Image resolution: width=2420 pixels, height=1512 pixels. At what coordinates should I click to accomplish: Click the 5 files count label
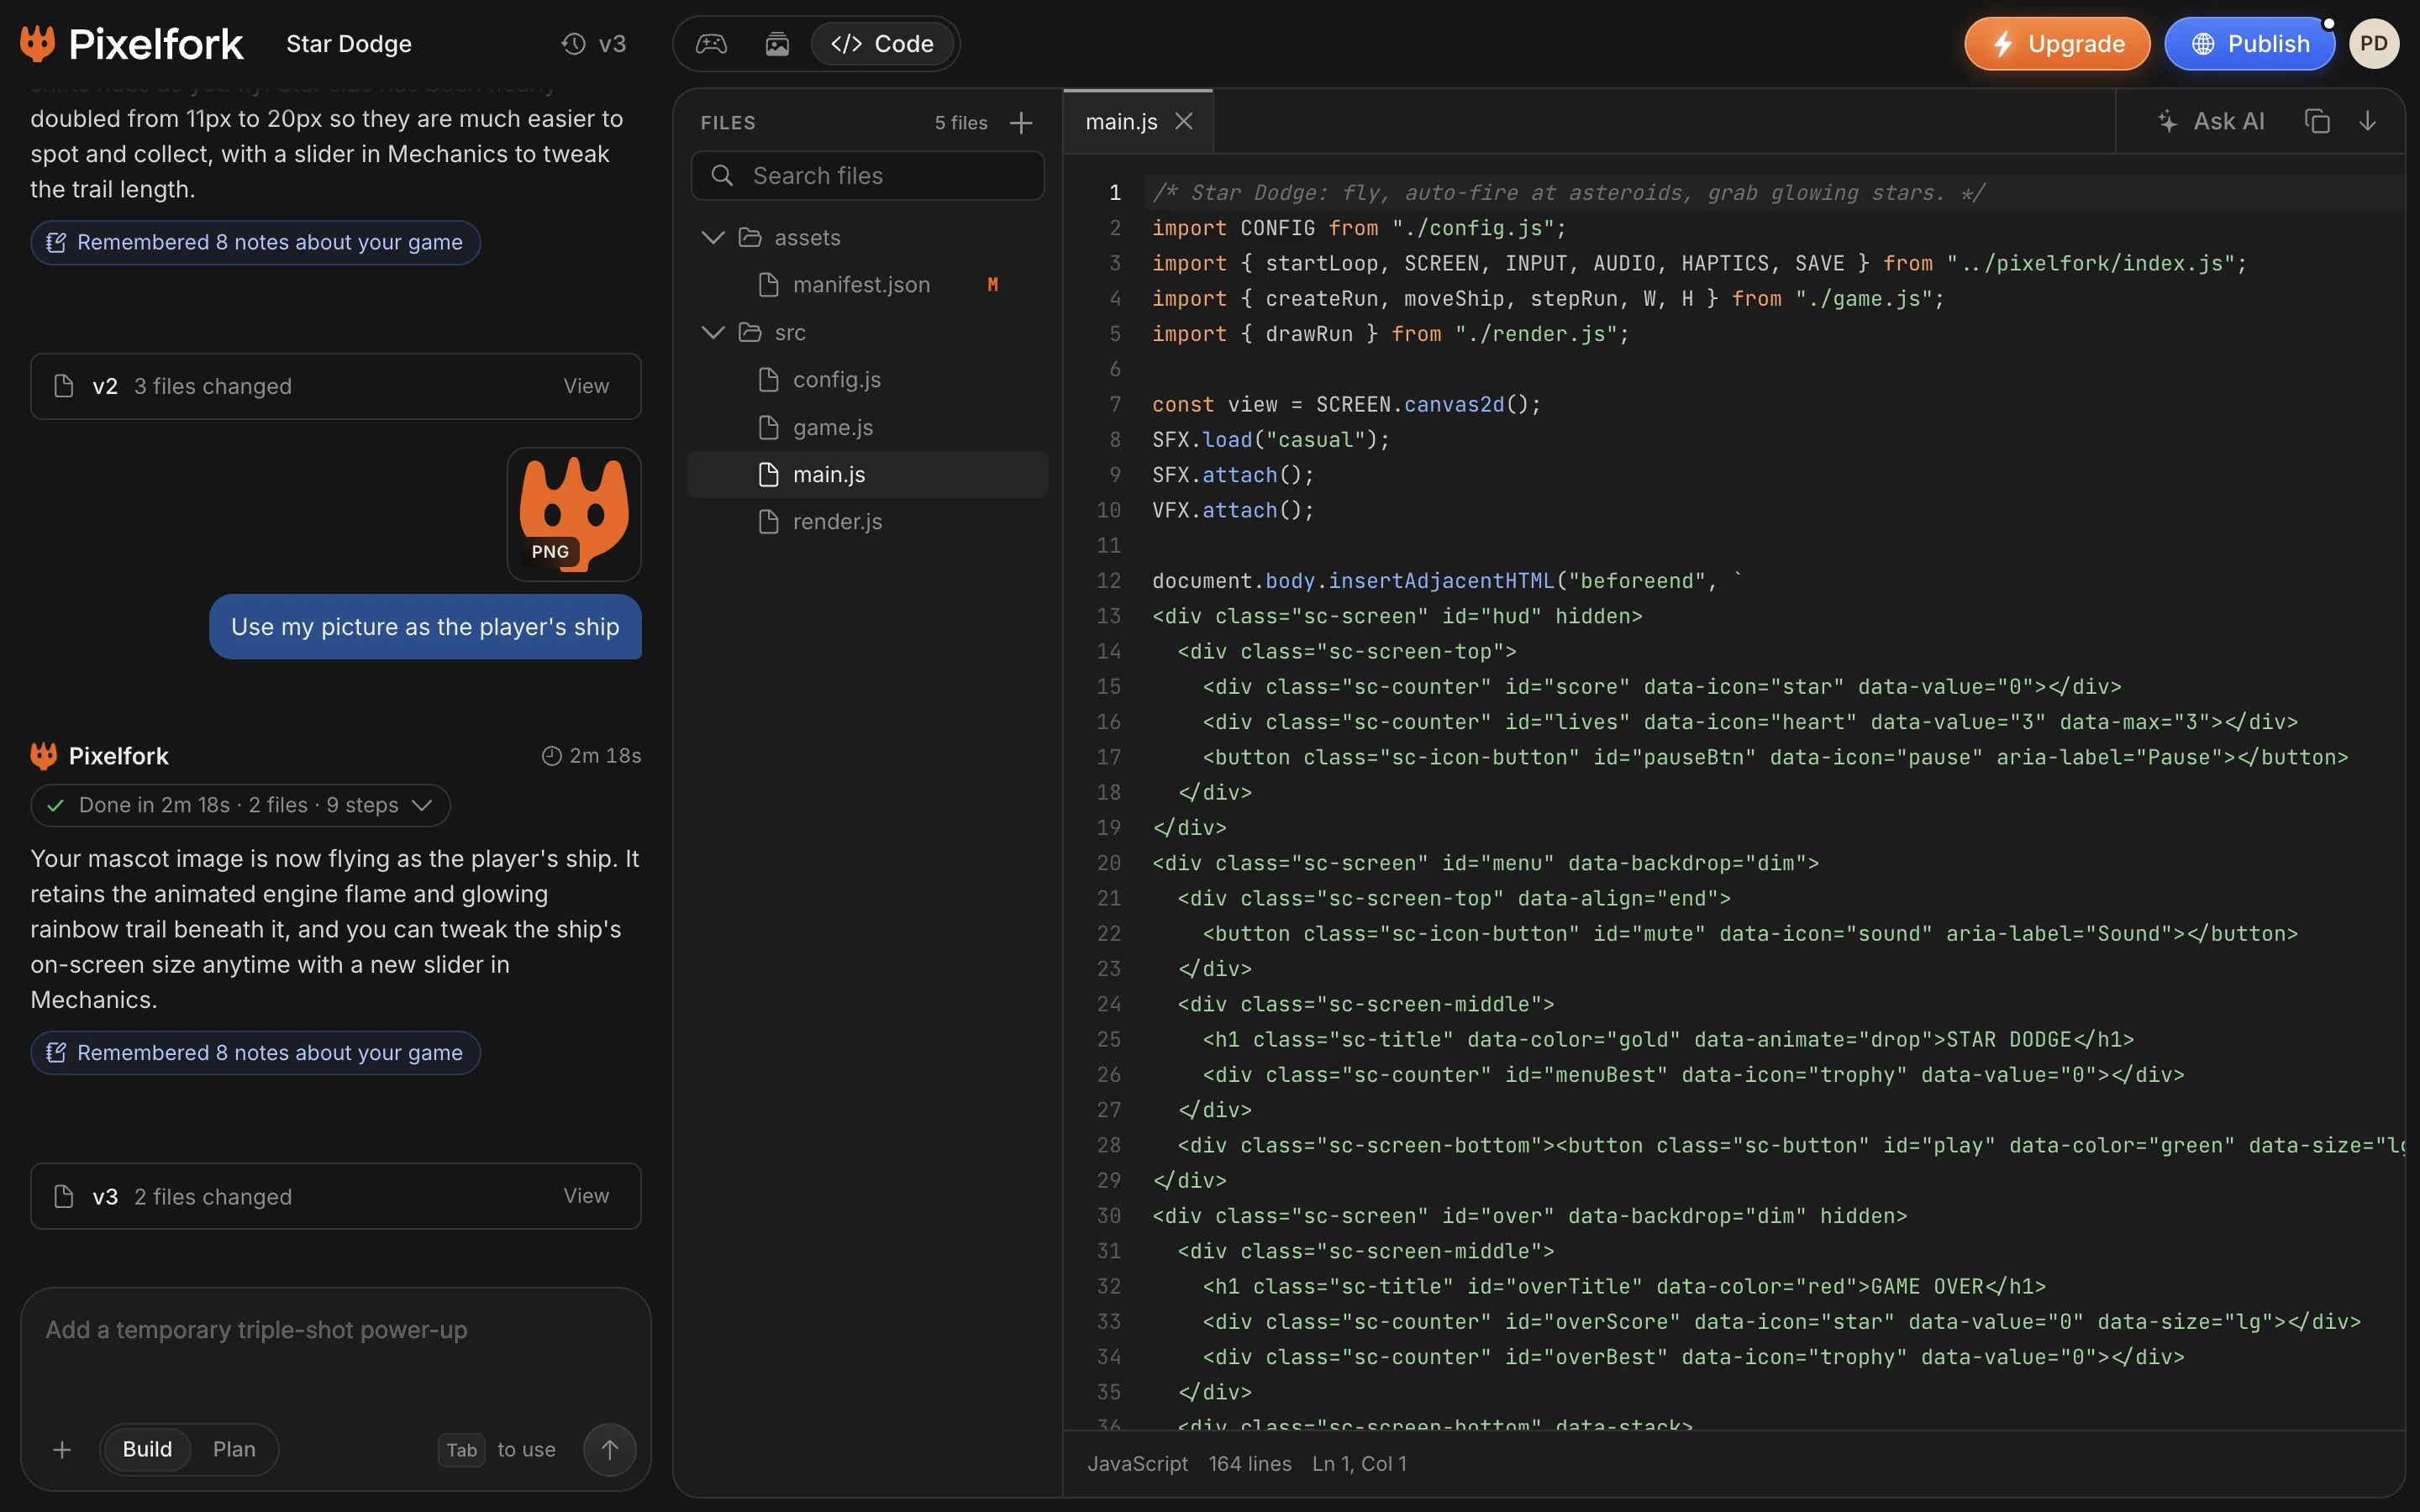point(961,123)
